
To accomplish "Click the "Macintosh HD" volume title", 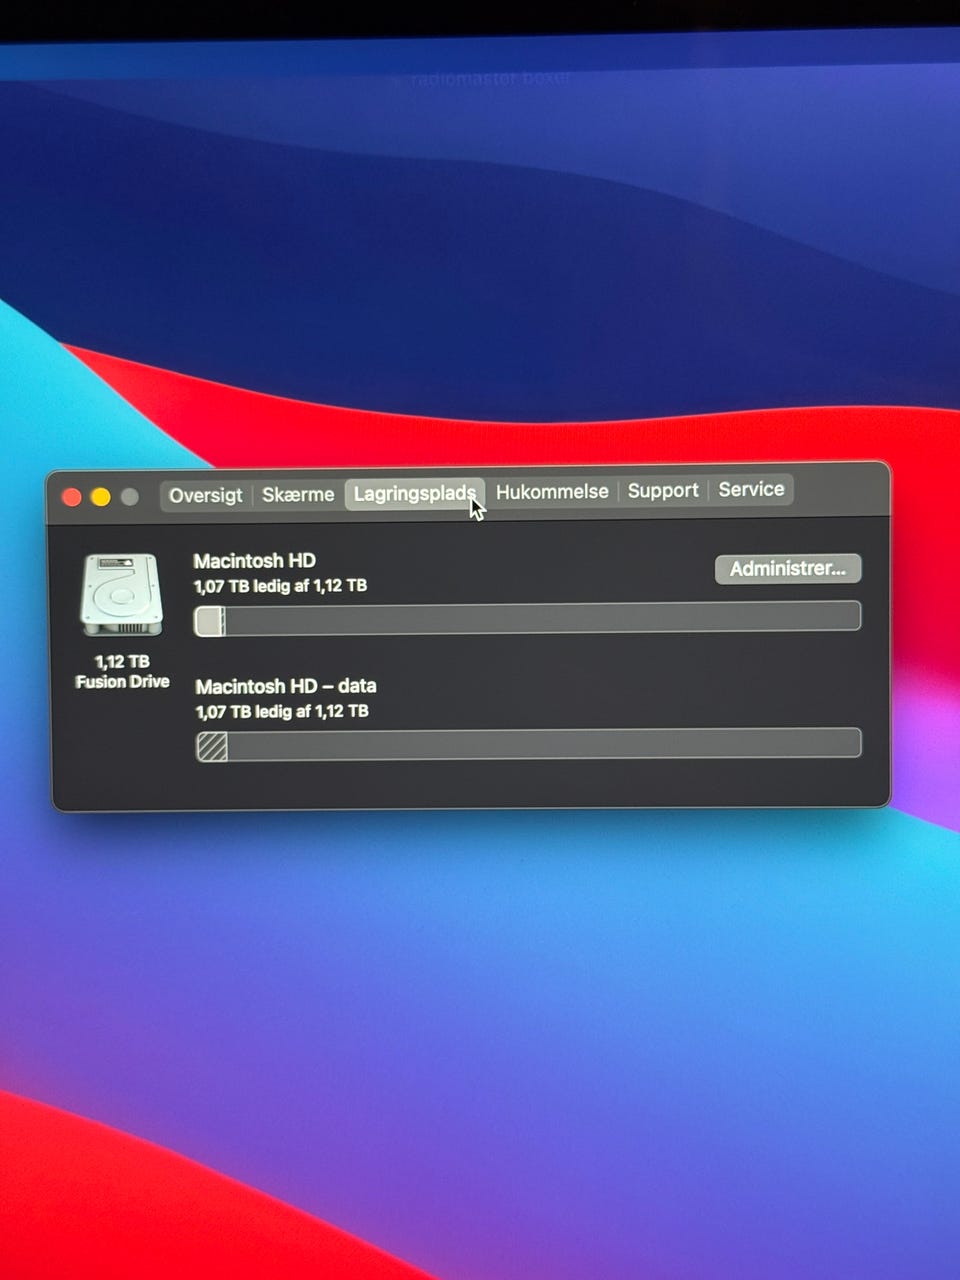I will point(254,561).
